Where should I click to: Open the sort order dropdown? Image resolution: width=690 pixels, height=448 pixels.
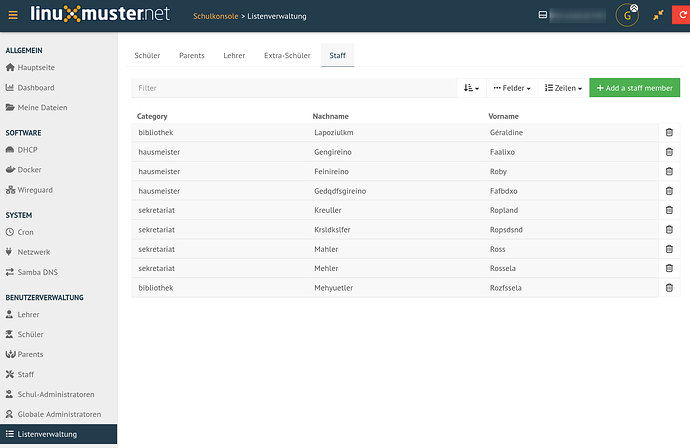pos(471,88)
